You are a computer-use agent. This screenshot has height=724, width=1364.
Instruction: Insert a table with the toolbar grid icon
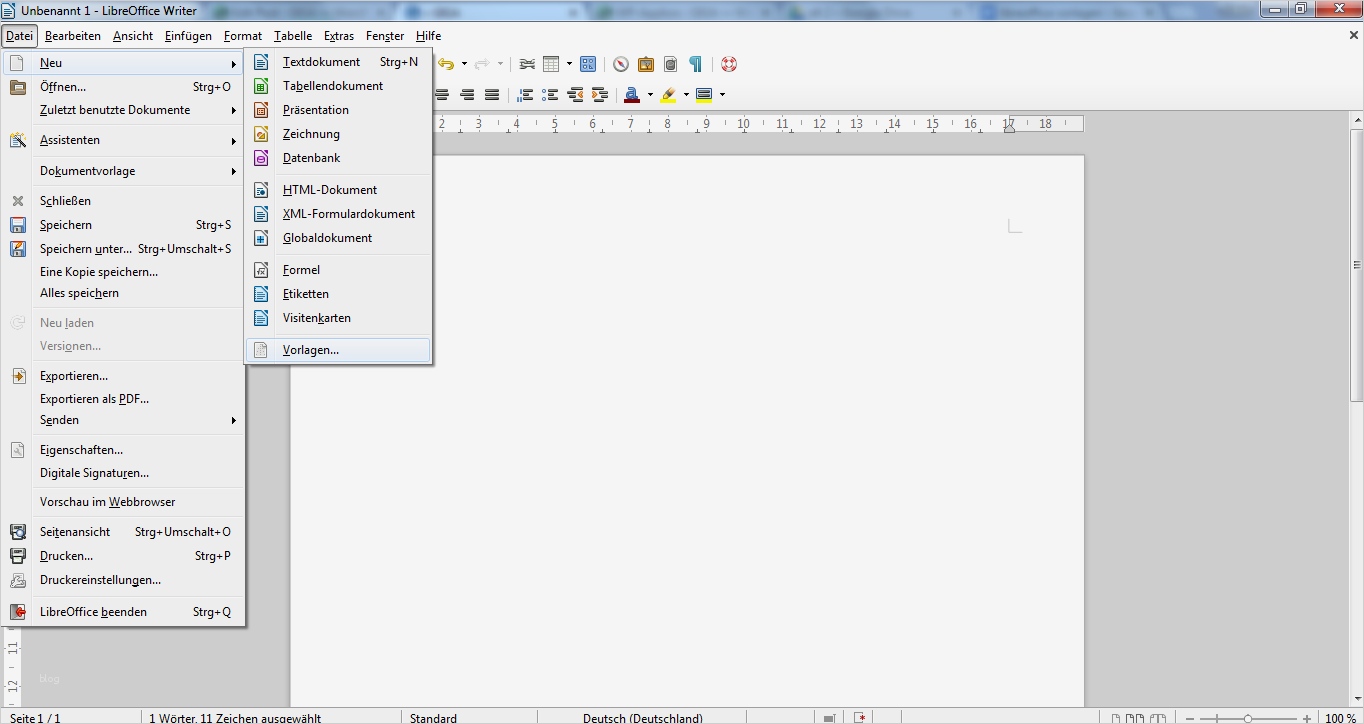tap(551, 64)
